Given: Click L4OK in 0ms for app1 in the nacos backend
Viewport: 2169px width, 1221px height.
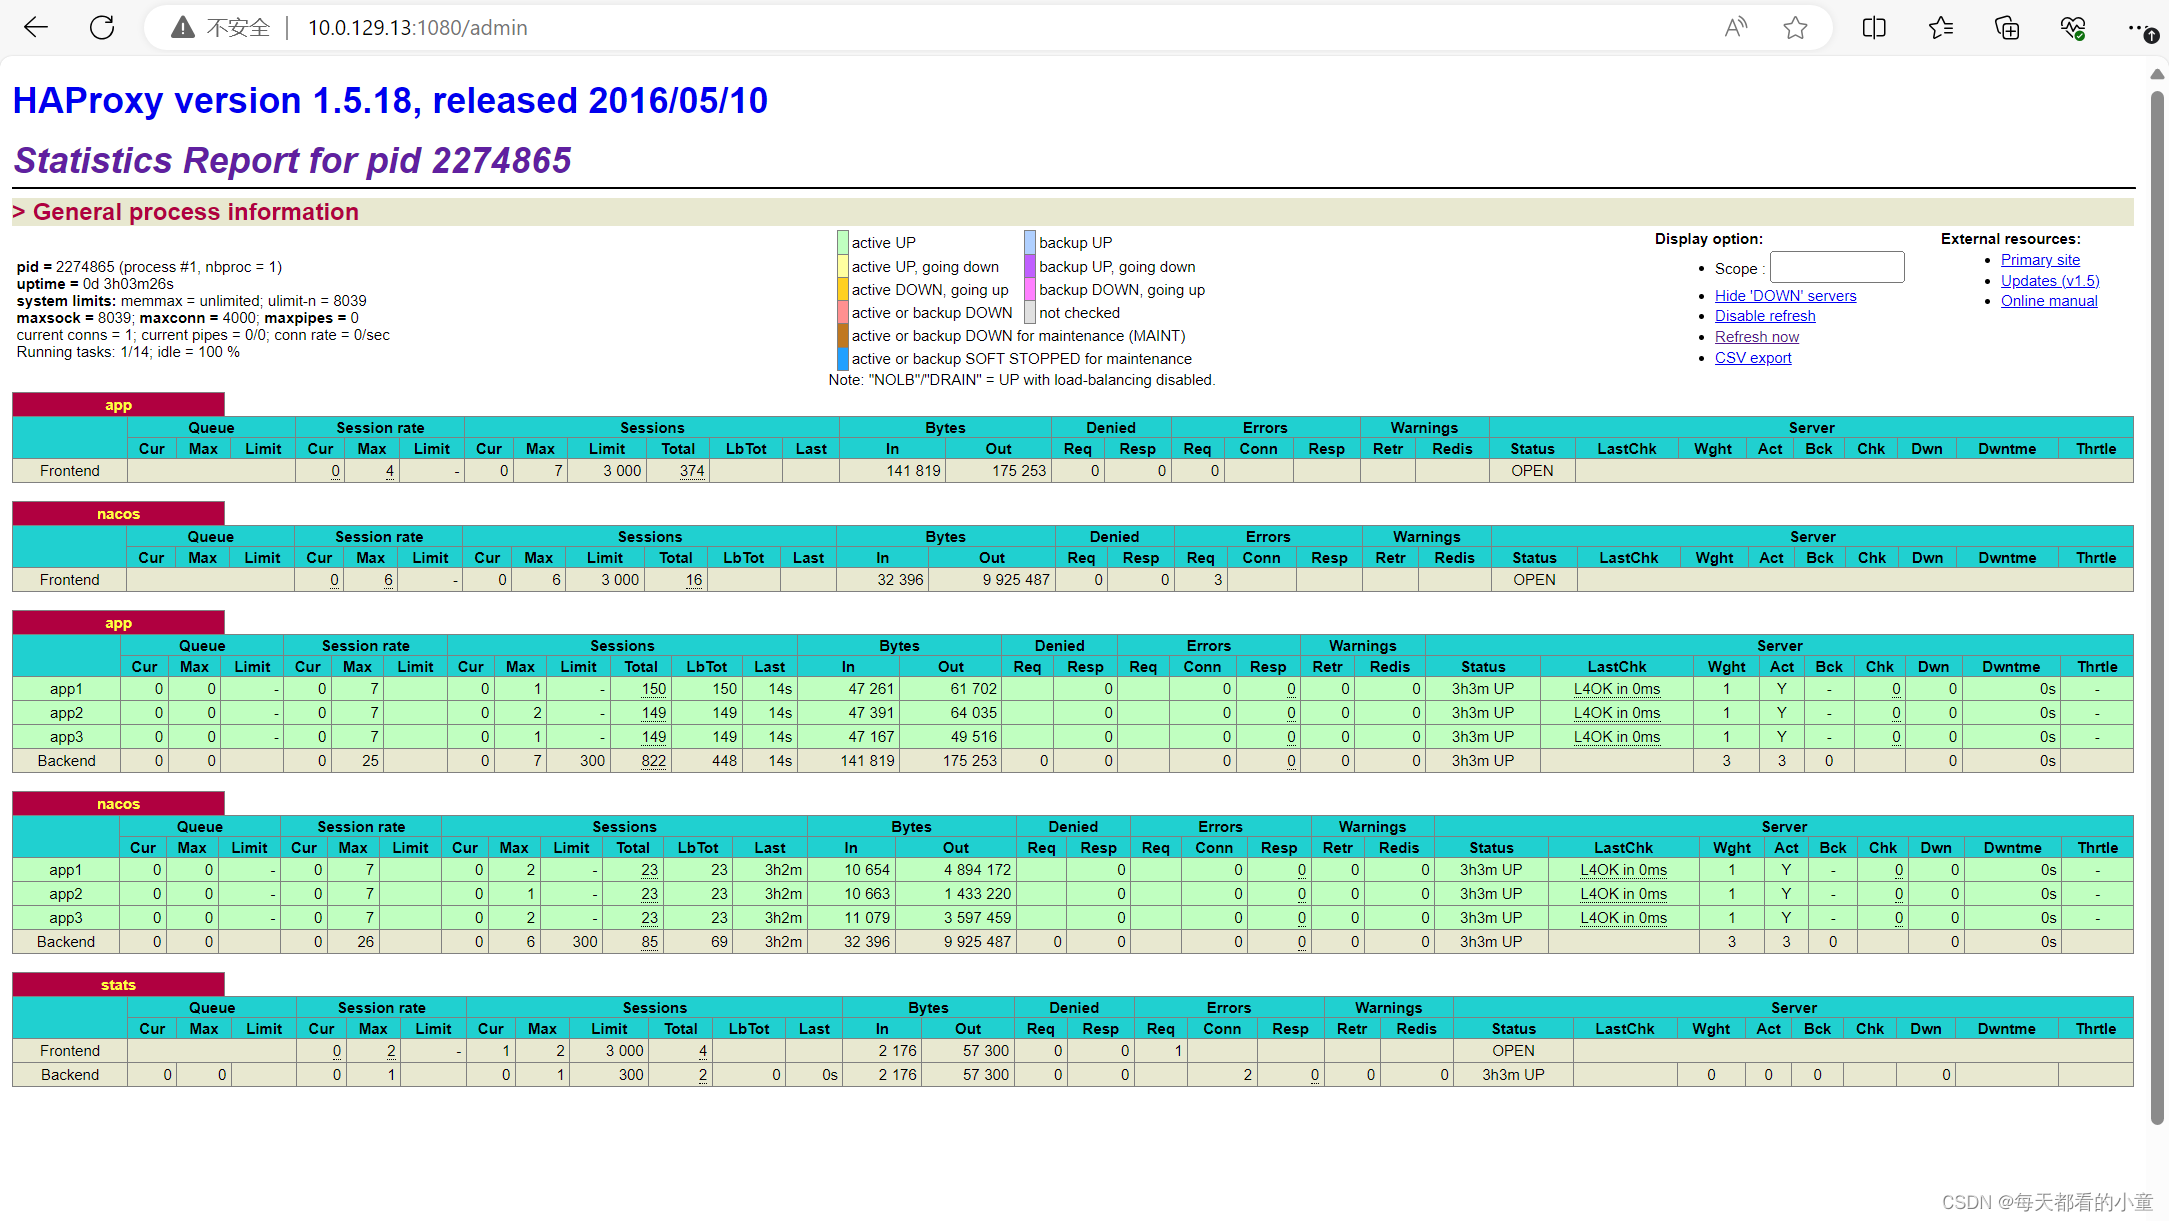Looking at the screenshot, I should coord(1623,870).
